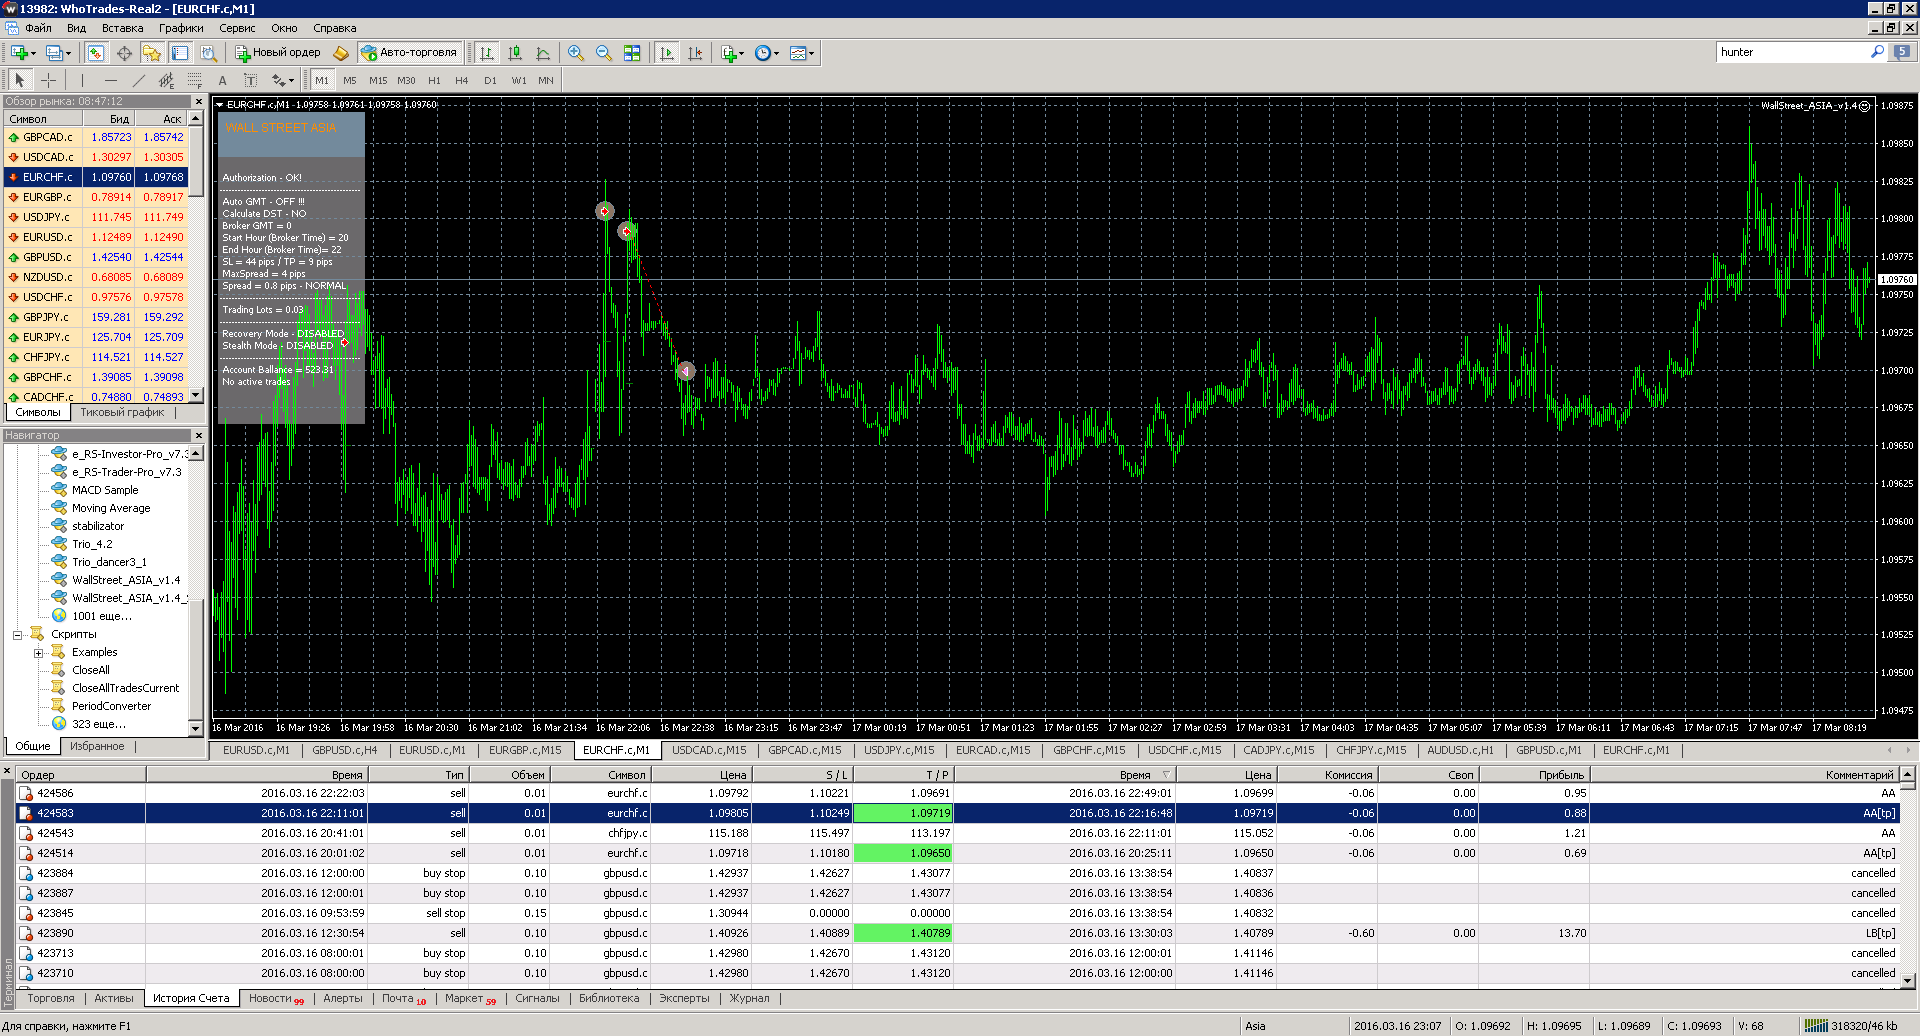Select the crosshair tool
The width and height of the screenshot is (1920, 1036).
tap(48, 80)
